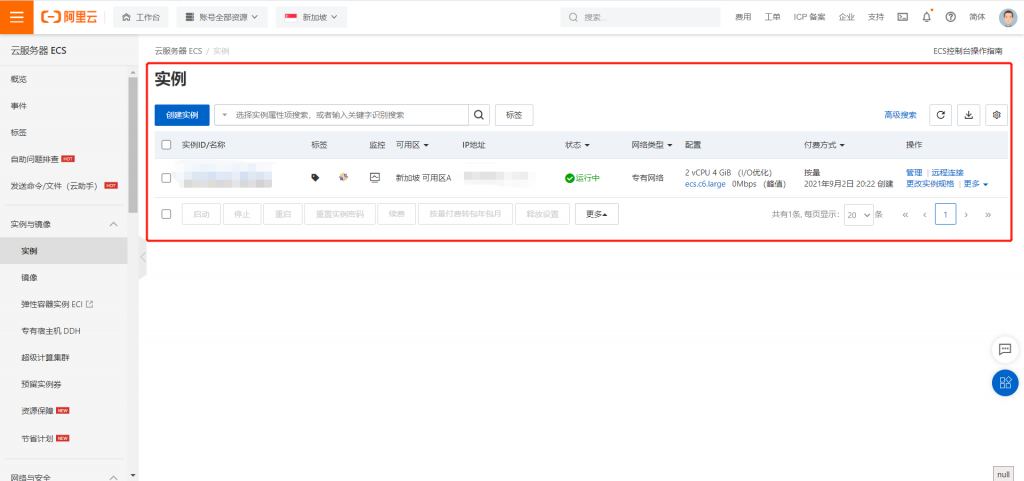Click the search magnifier button
Screen dimensions: 1024x481
[x=478, y=115]
